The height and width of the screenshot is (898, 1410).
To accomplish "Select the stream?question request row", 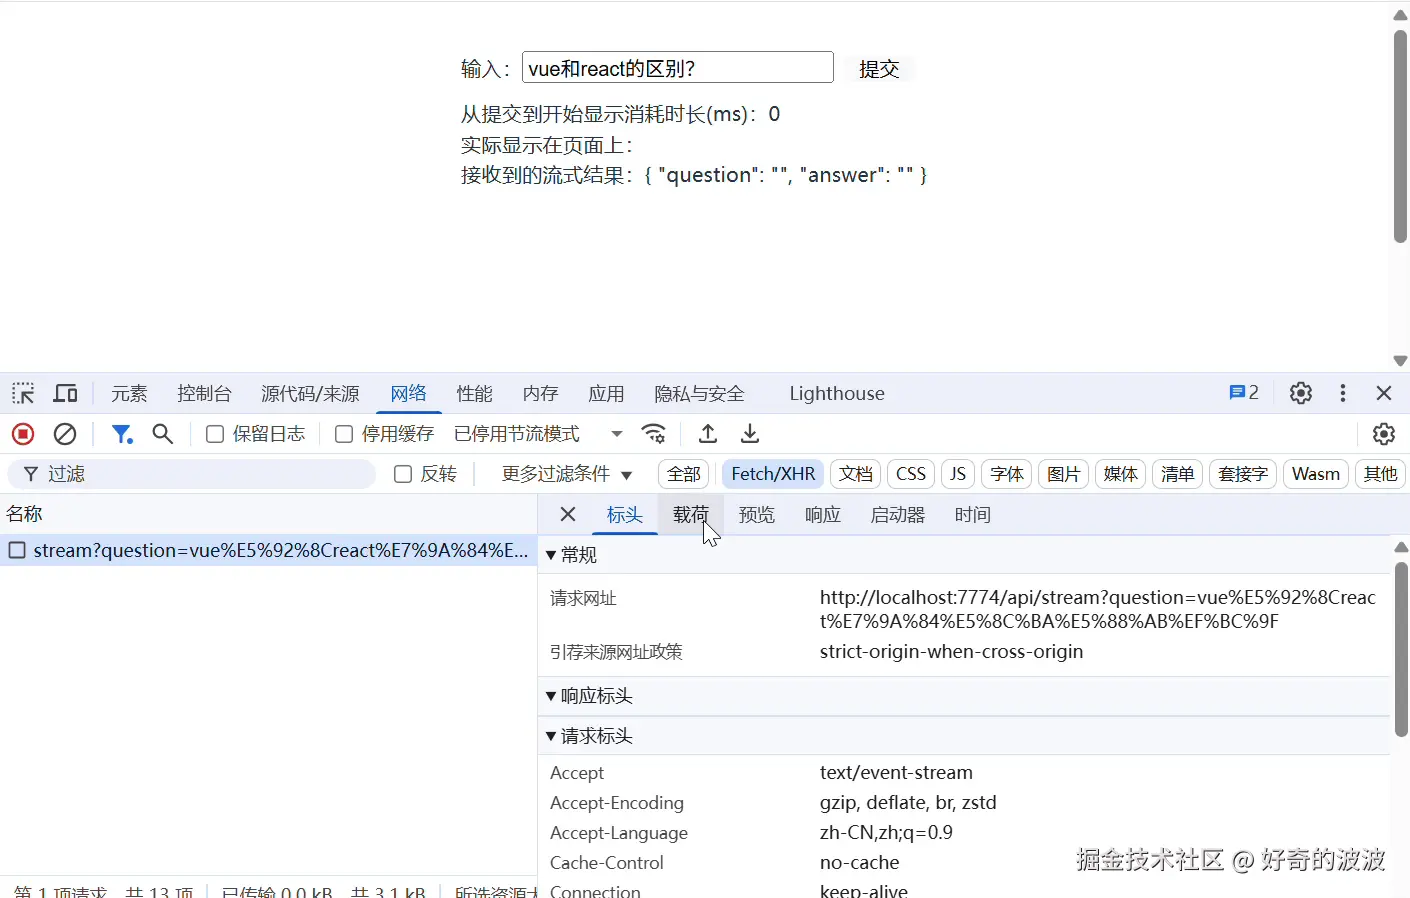I will [x=268, y=550].
